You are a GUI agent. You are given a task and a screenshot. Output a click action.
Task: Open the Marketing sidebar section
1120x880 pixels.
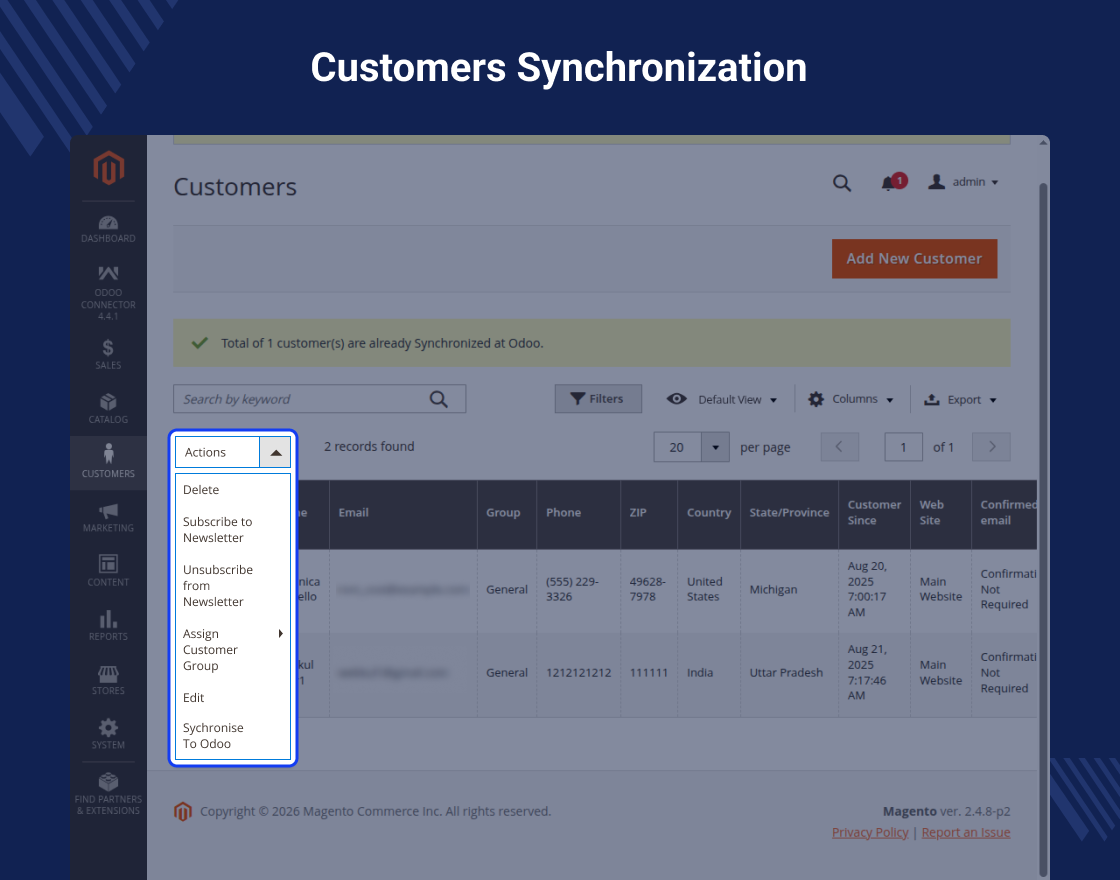(109, 517)
